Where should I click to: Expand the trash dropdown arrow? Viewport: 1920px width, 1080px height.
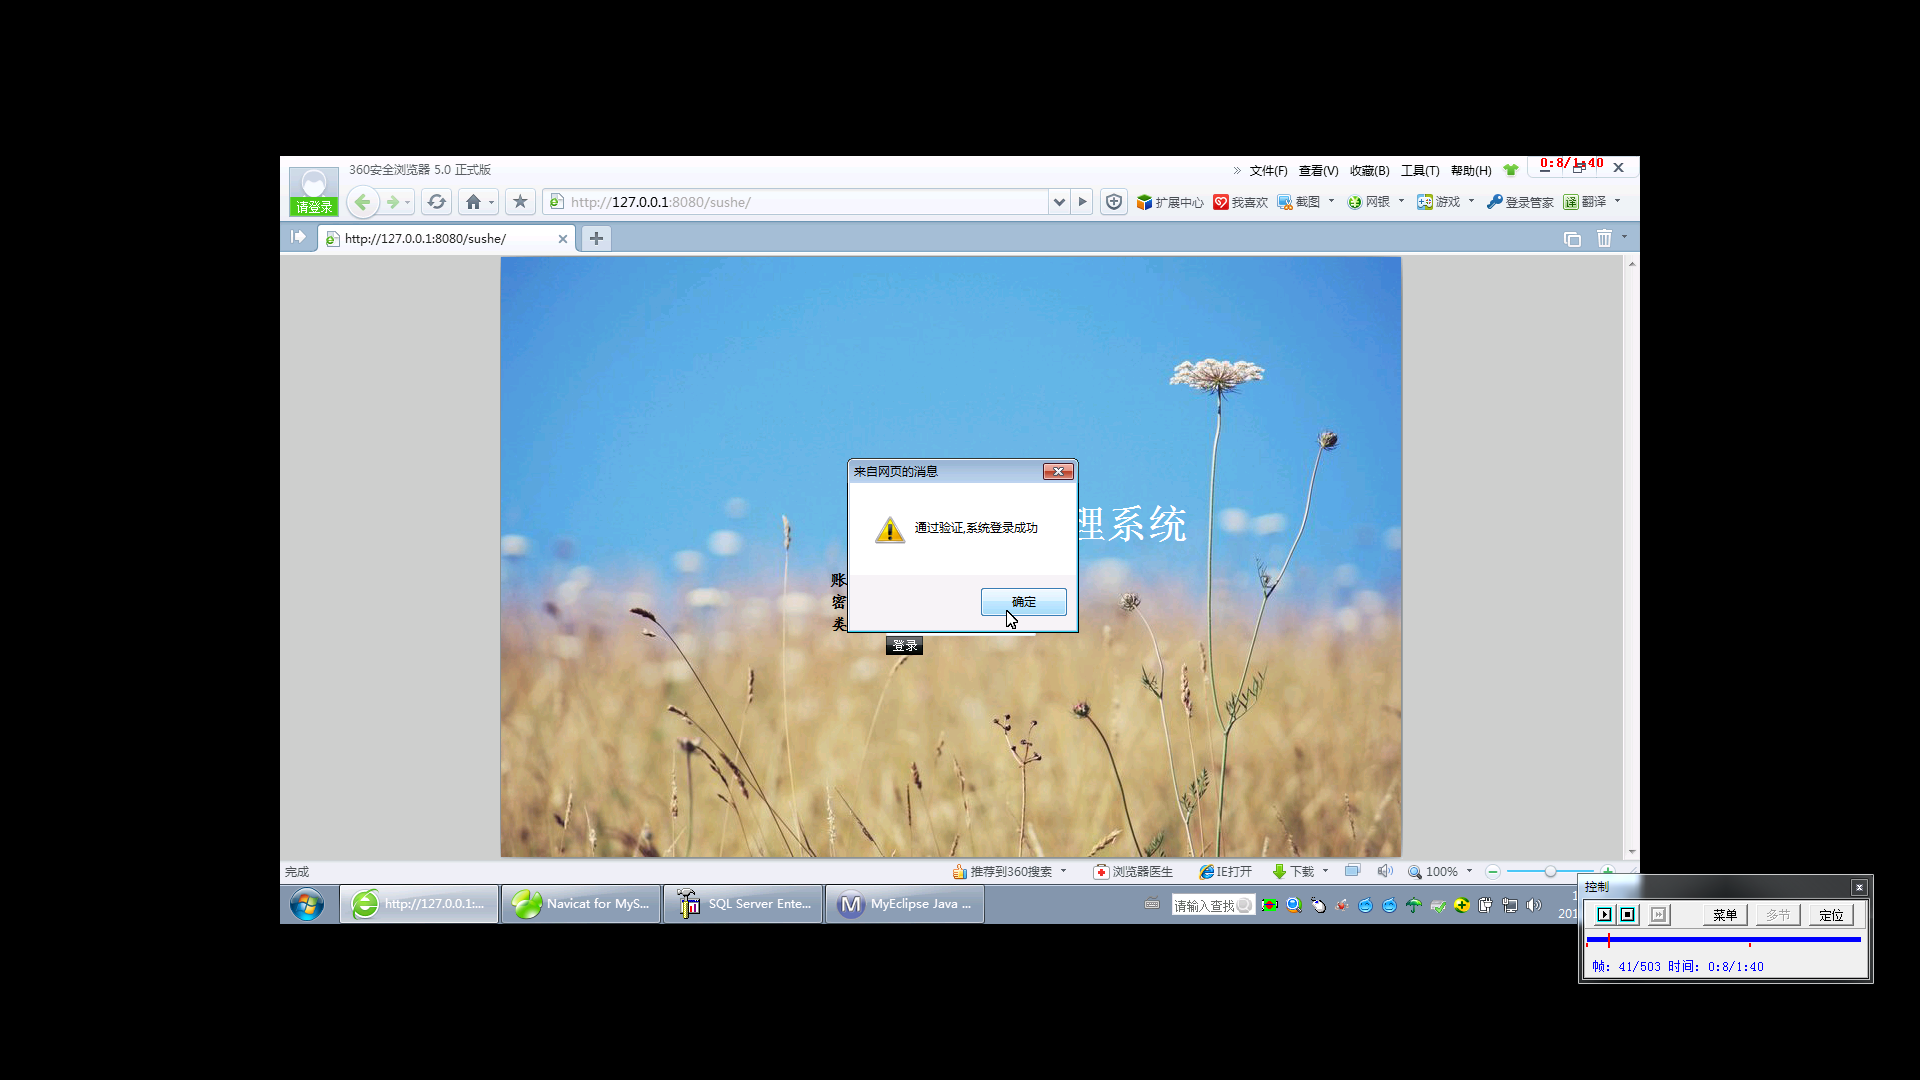pos(1624,237)
